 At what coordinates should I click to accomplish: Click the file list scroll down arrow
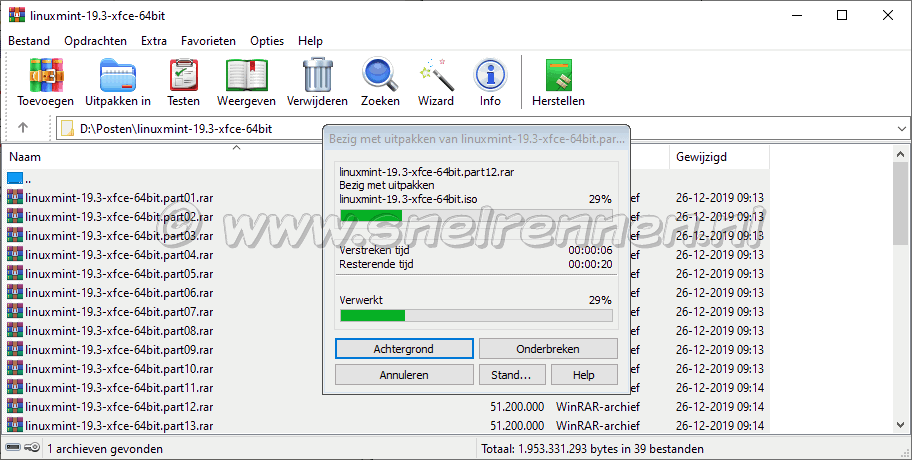click(900, 426)
